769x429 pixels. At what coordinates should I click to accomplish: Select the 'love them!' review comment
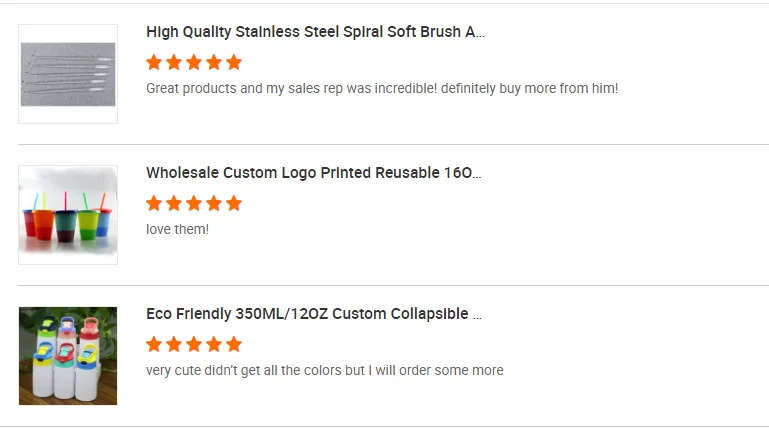pyautogui.click(x=177, y=229)
